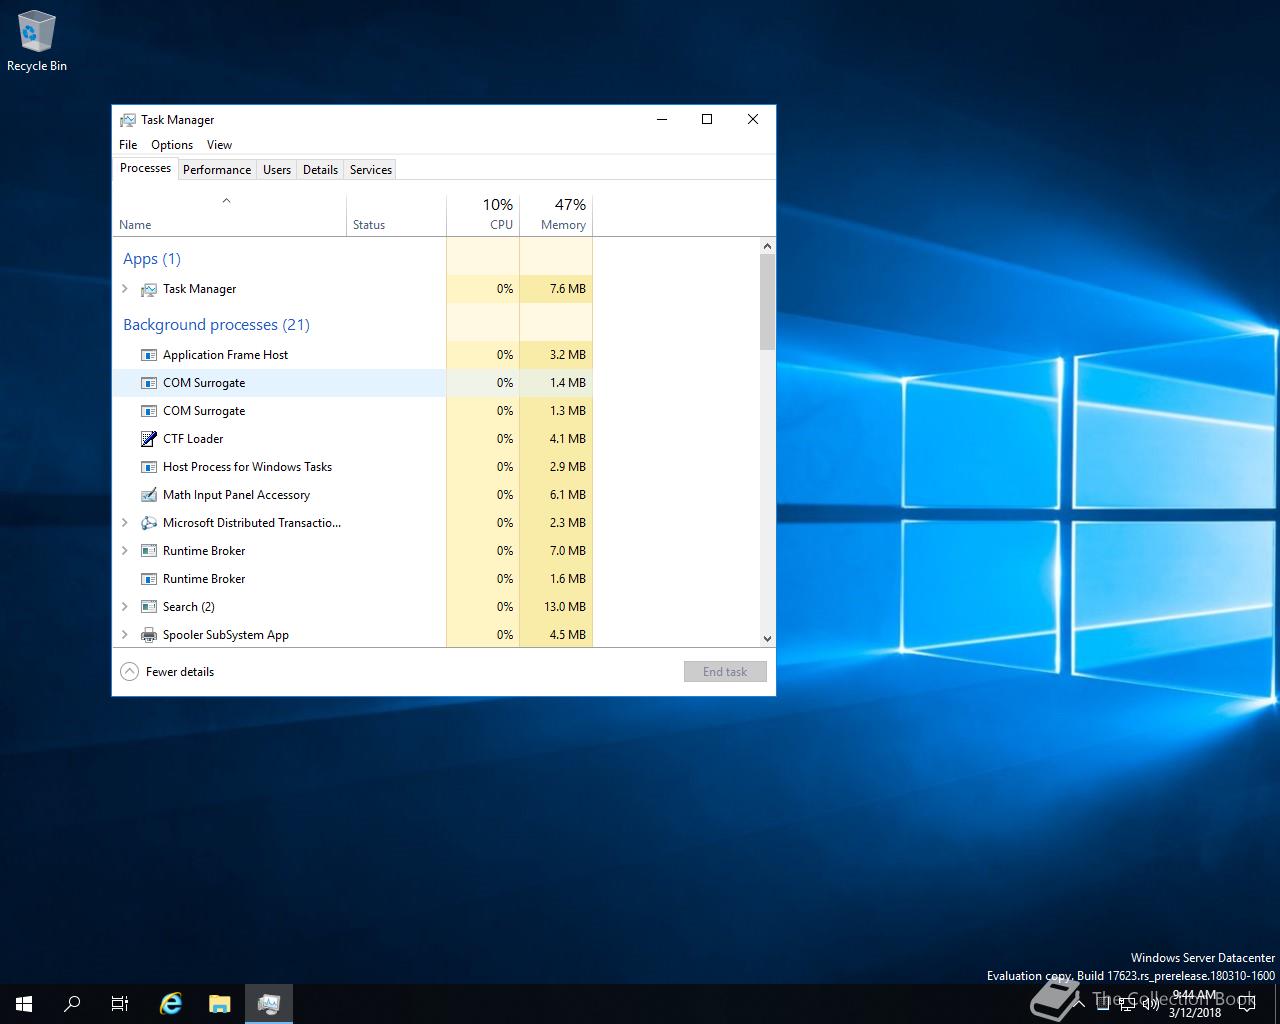Click the network icon in system tray

click(x=1126, y=1004)
